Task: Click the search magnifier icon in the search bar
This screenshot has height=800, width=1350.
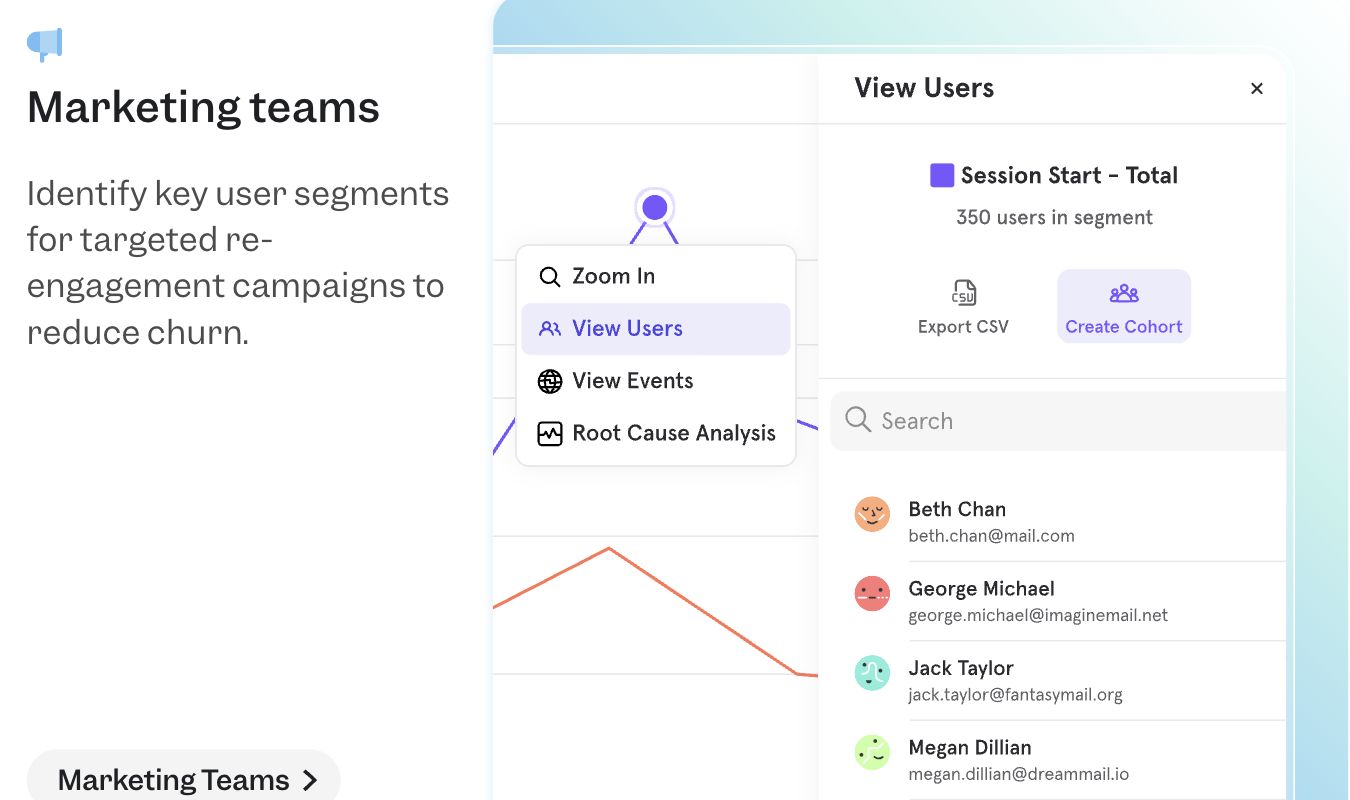Action: [857, 420]
